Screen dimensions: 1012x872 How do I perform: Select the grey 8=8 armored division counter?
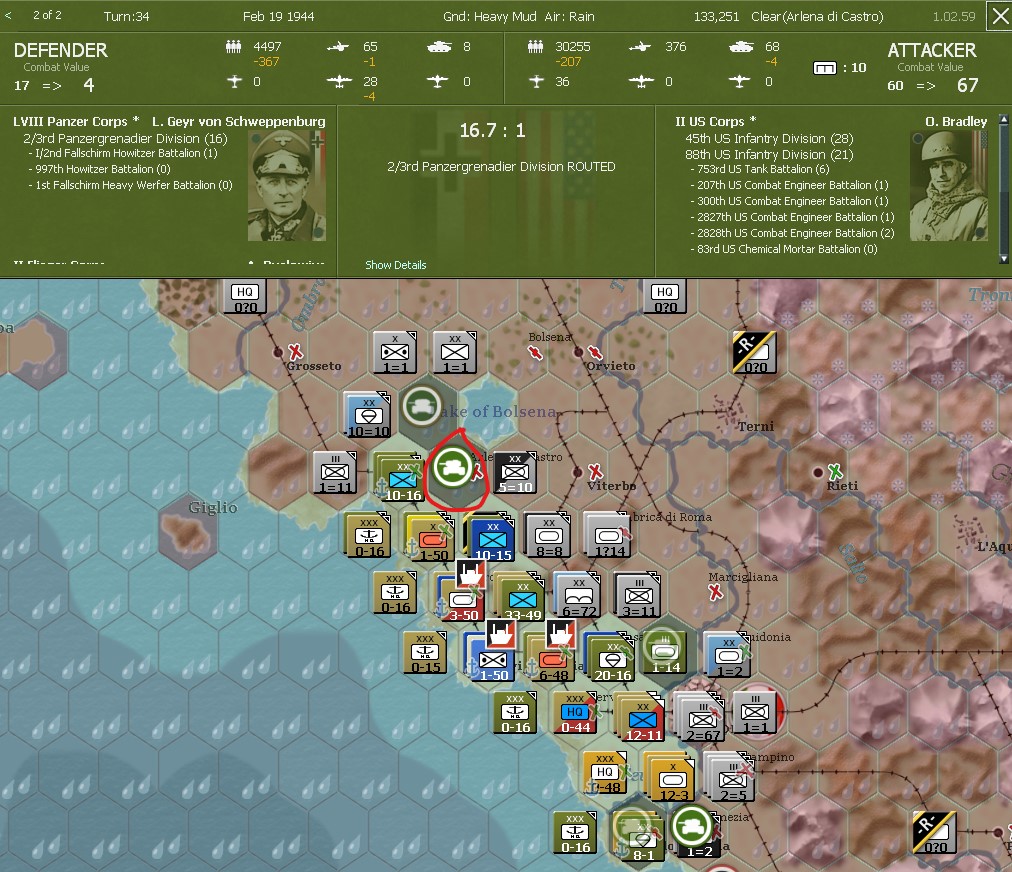[548, 536]
